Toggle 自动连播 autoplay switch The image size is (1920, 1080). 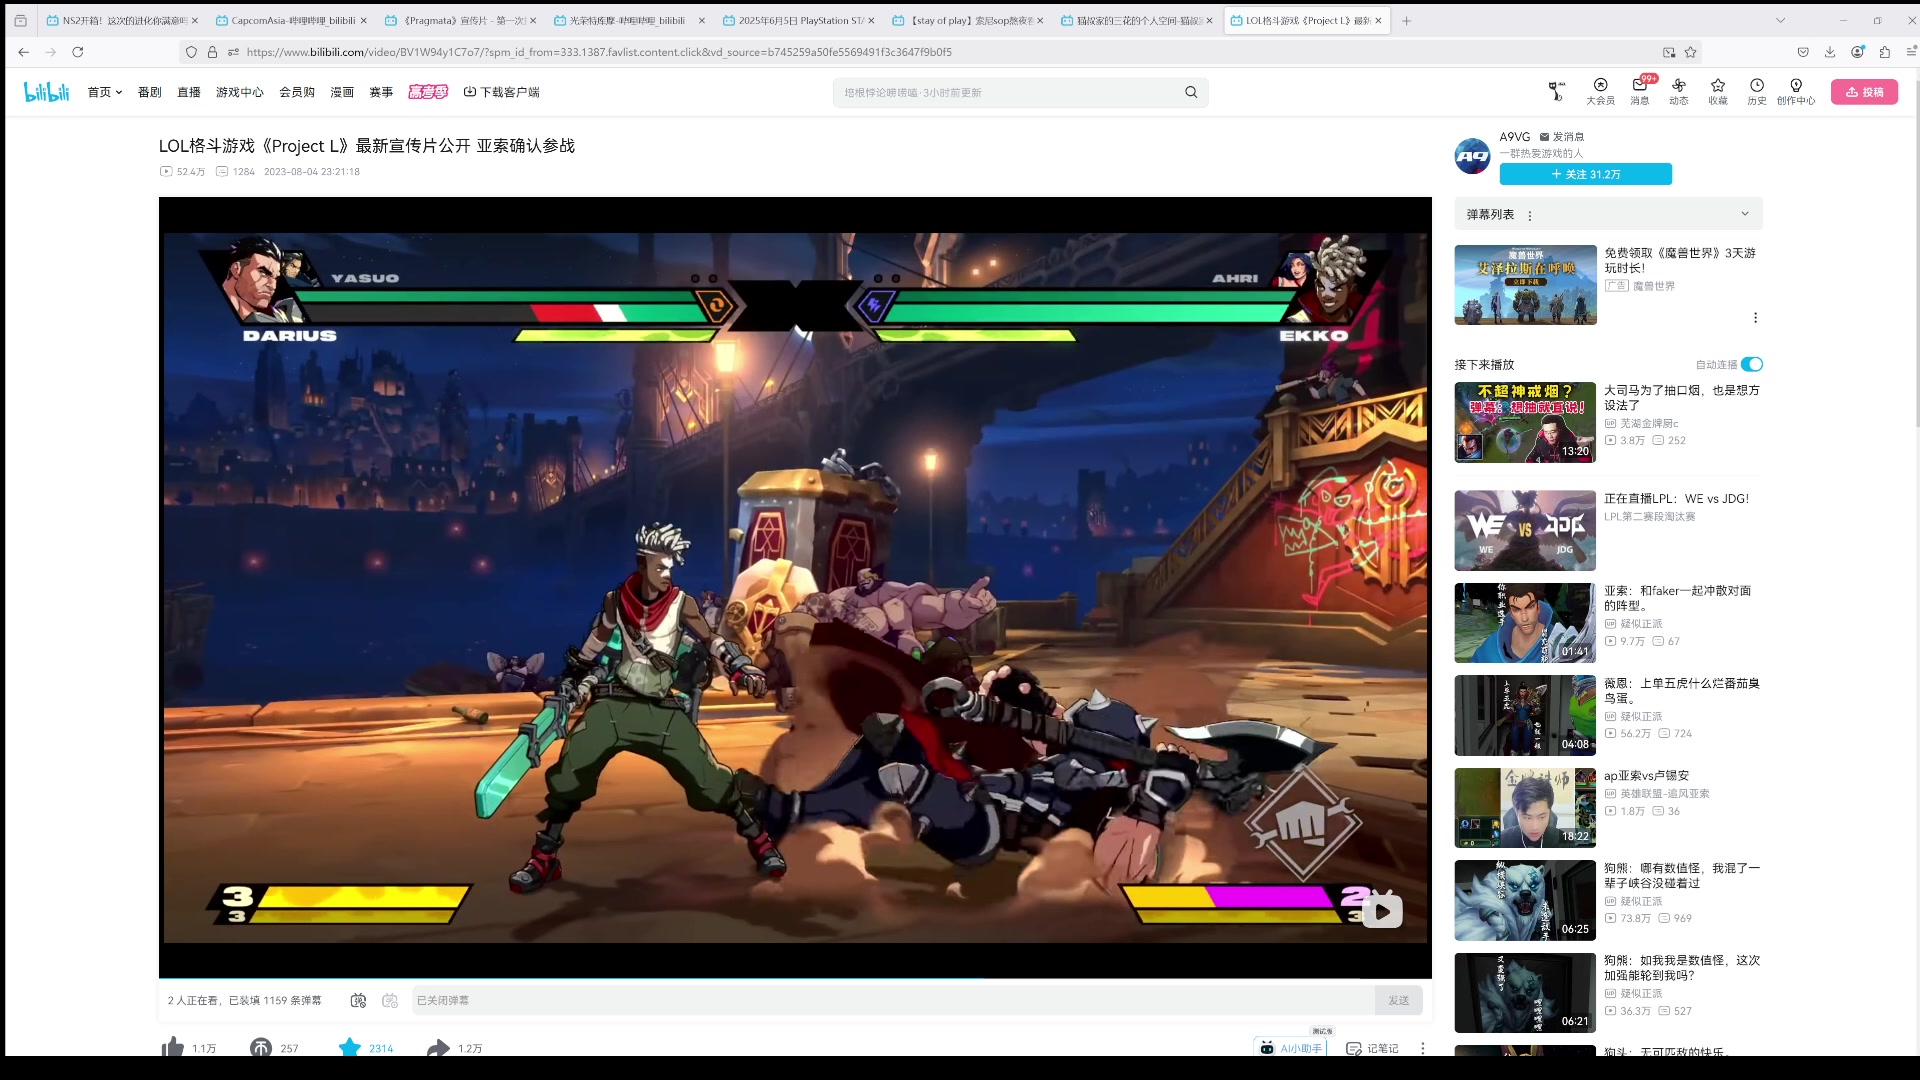click(1752, 364)
